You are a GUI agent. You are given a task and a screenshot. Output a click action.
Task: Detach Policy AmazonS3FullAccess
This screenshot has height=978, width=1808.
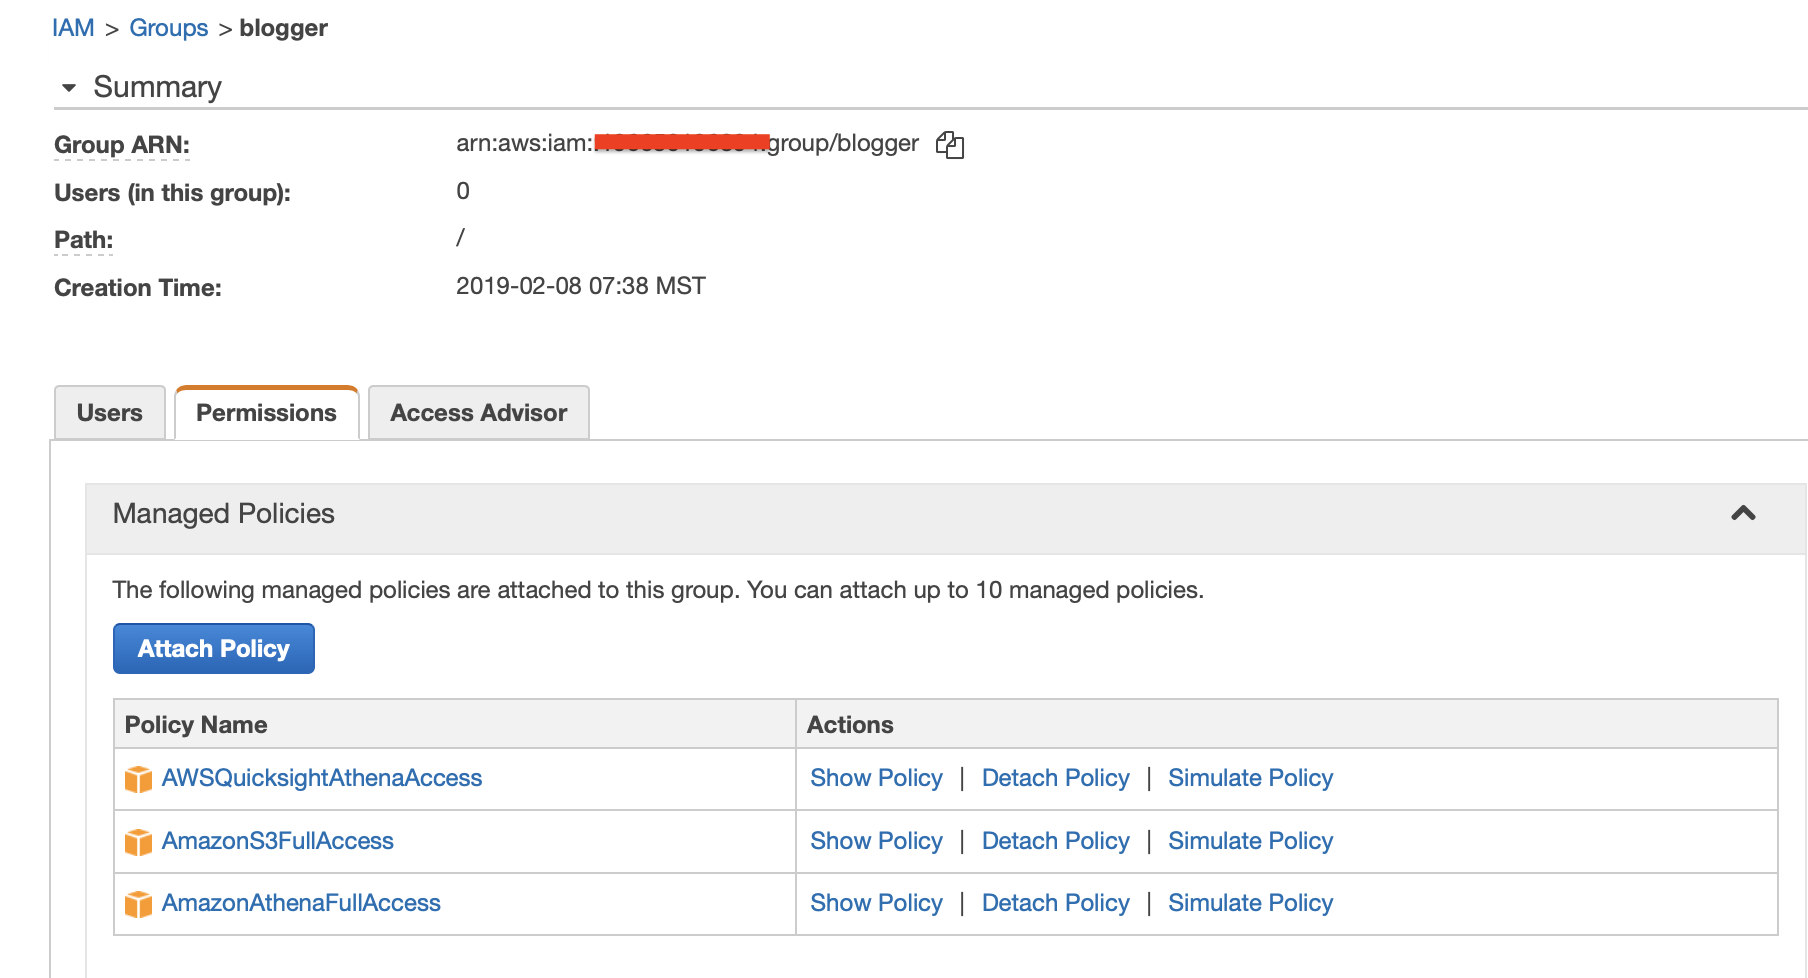pyautogui.click(x=1055, y=841)
